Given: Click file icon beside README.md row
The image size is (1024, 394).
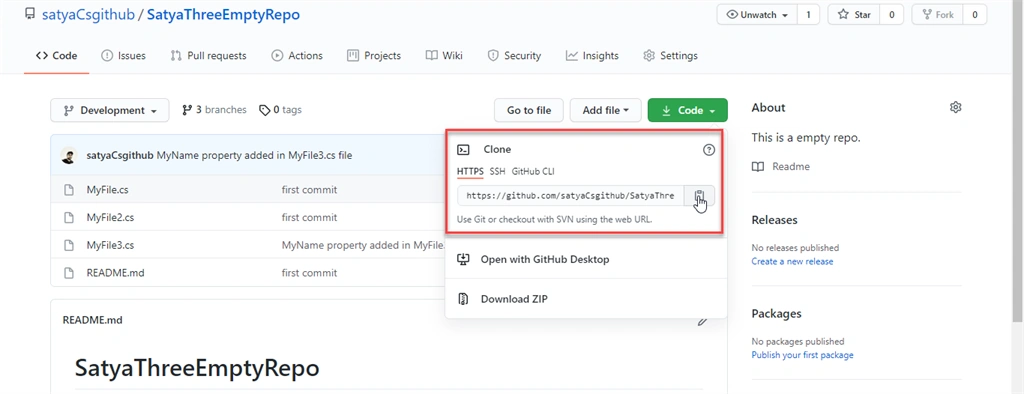Looking at the screenshot, I should 69,273.
